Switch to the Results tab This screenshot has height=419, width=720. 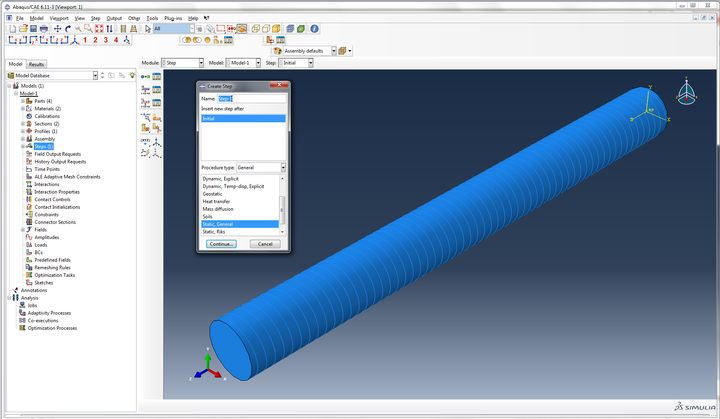36,64
